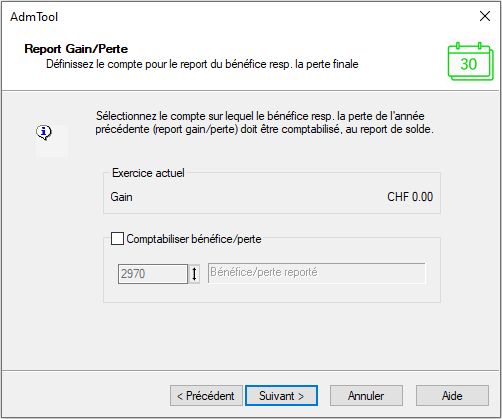This screenshot has width=502, height=419.
Task: Enable Comptabiliser bénéfice/perte checkbox
Action: tap(117, 239)
